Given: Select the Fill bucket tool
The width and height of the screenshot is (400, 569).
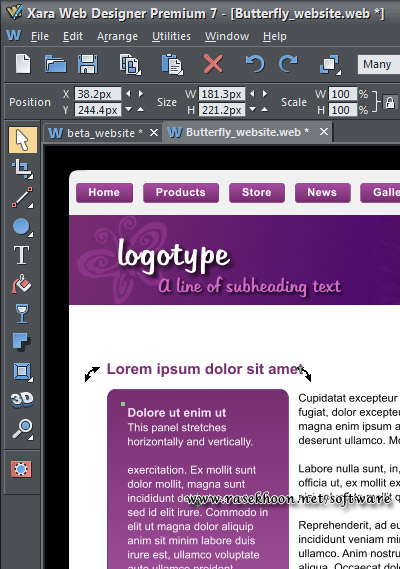Looking at the screenshot, I should pos(21,284).
